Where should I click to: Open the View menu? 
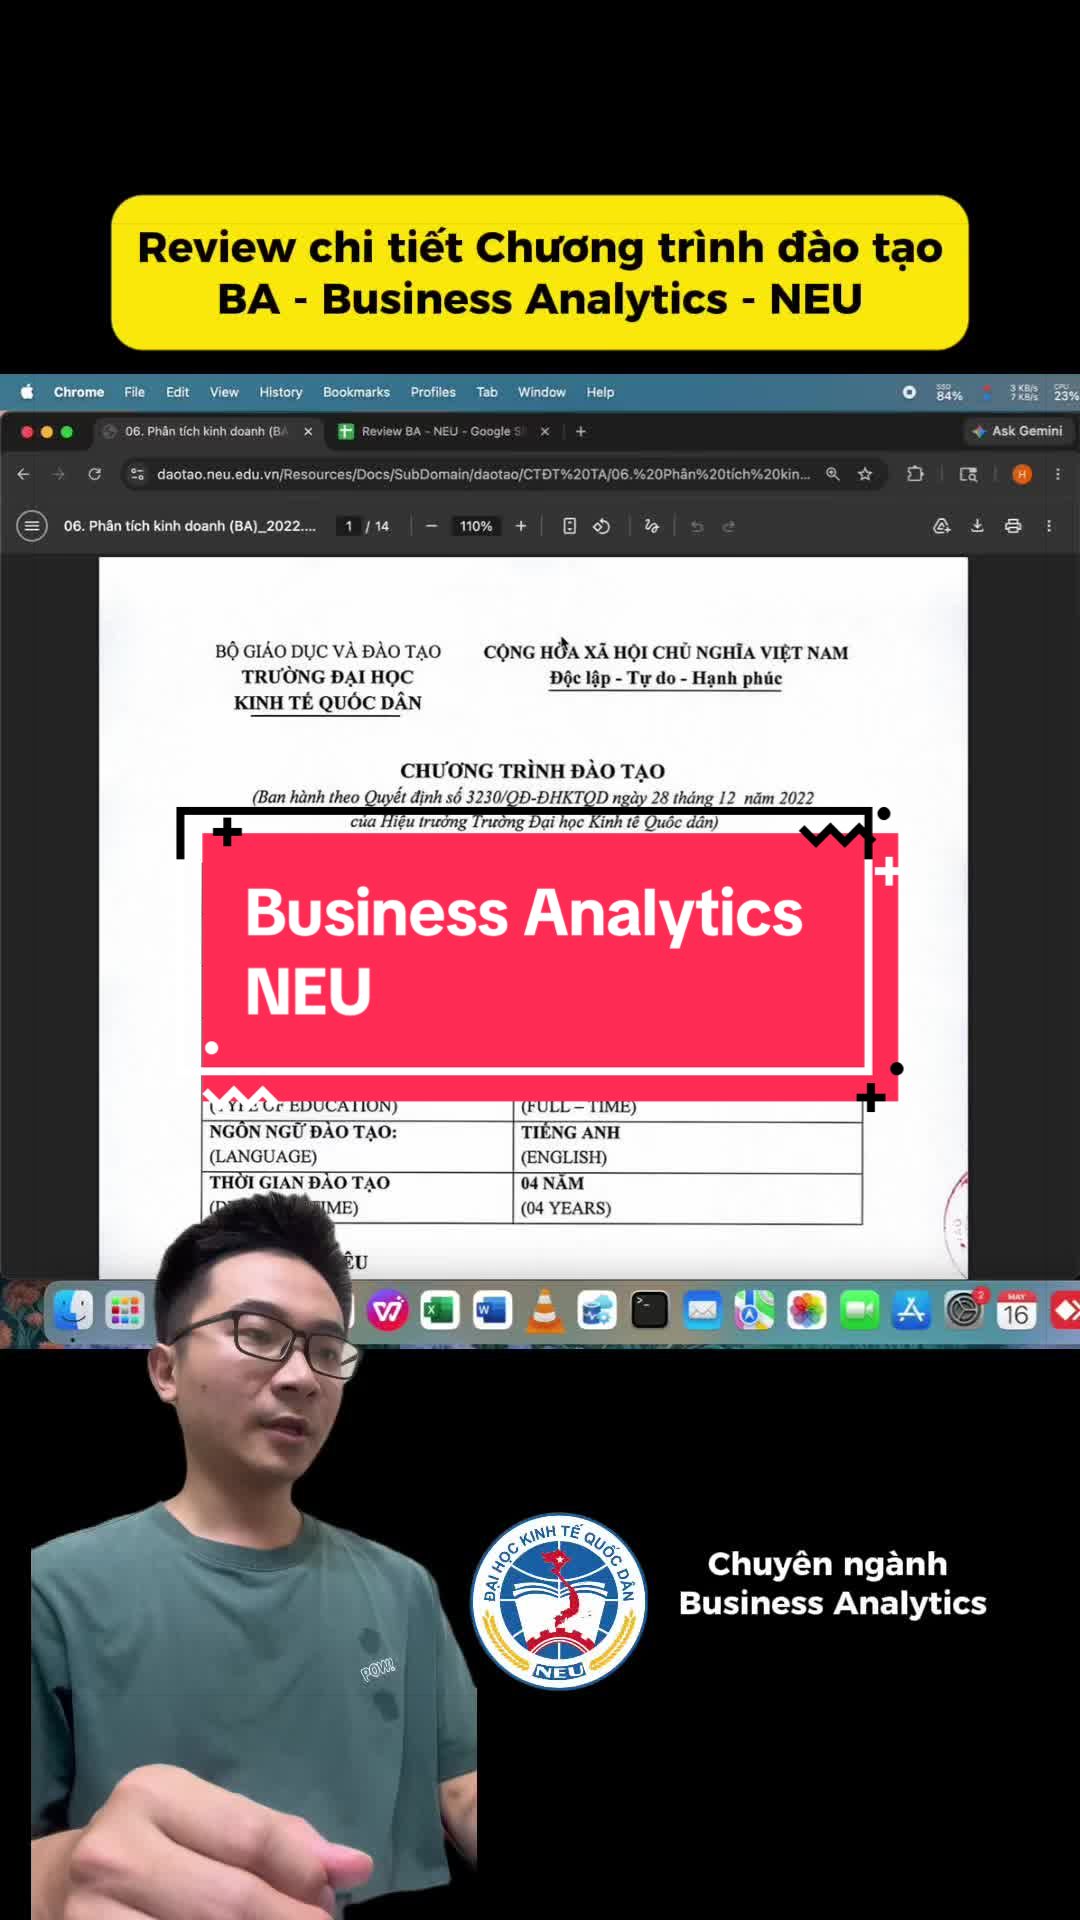click(x=224, y=392)
